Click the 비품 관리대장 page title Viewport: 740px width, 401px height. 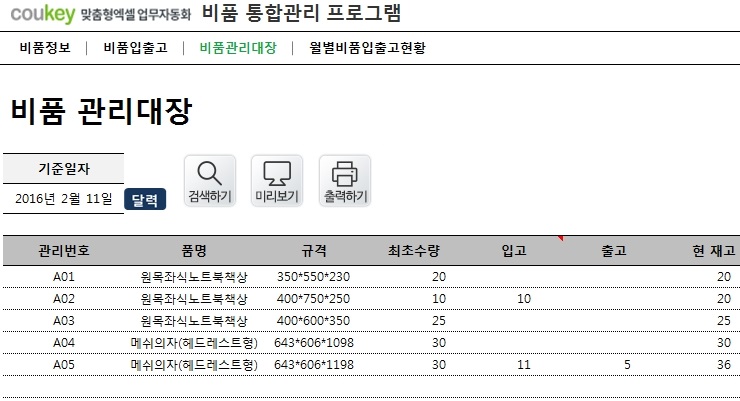pos(101,111)
